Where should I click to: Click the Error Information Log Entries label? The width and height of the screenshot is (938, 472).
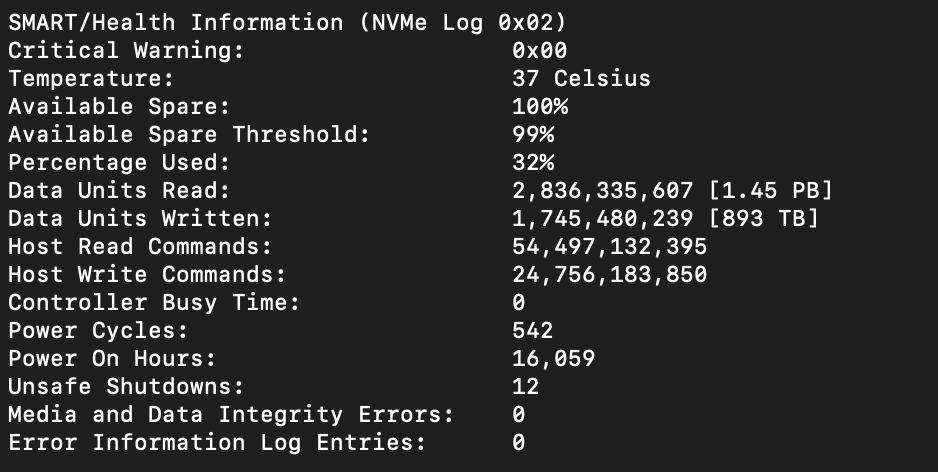coord(217,443)
